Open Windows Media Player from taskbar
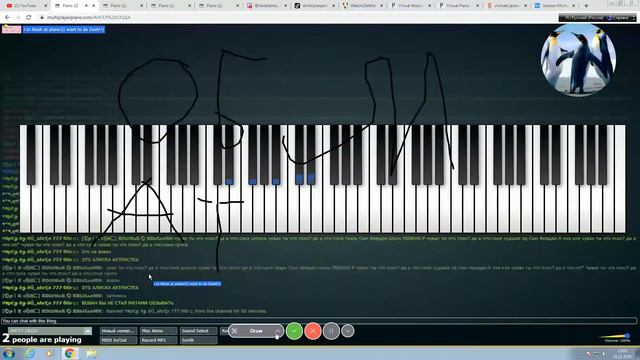 49,353
